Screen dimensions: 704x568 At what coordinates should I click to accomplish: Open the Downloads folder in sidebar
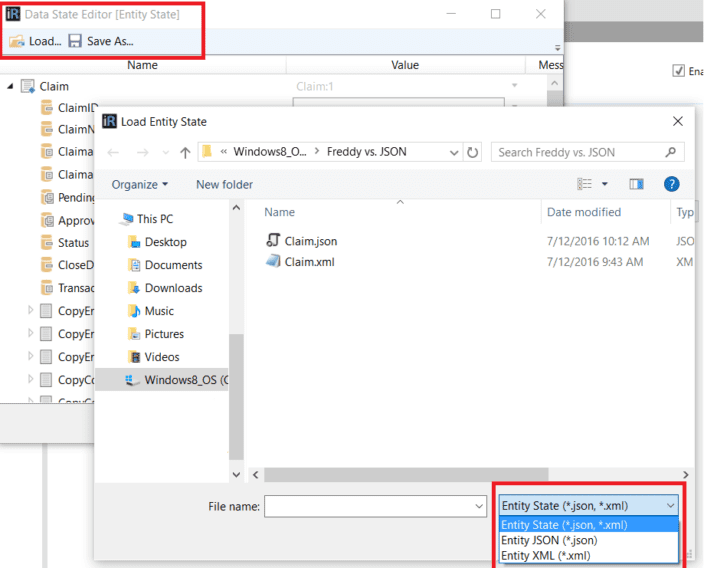(x=173, y=288)
